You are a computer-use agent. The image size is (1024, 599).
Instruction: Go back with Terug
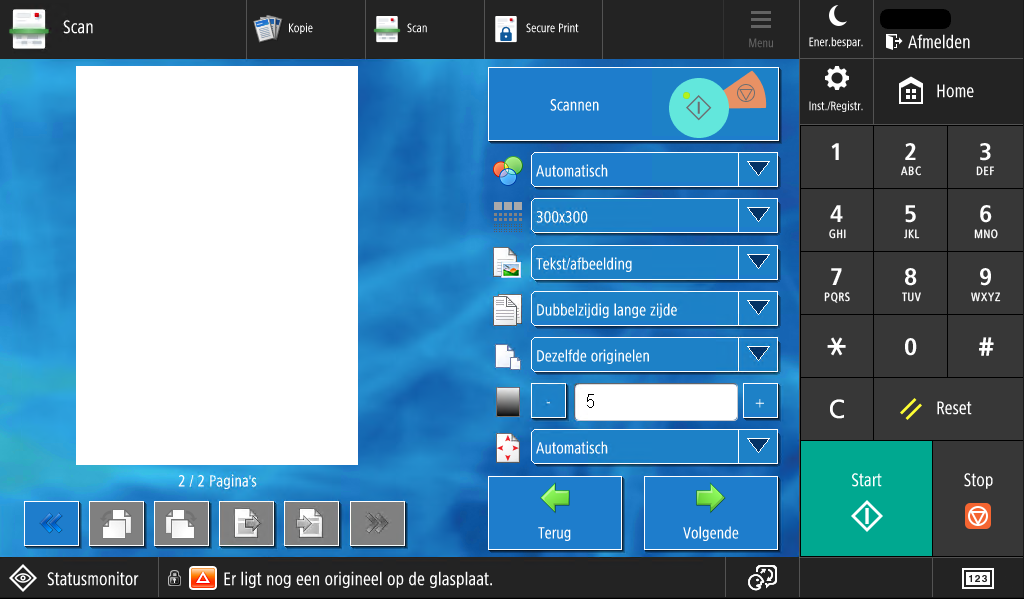point(554,513)
